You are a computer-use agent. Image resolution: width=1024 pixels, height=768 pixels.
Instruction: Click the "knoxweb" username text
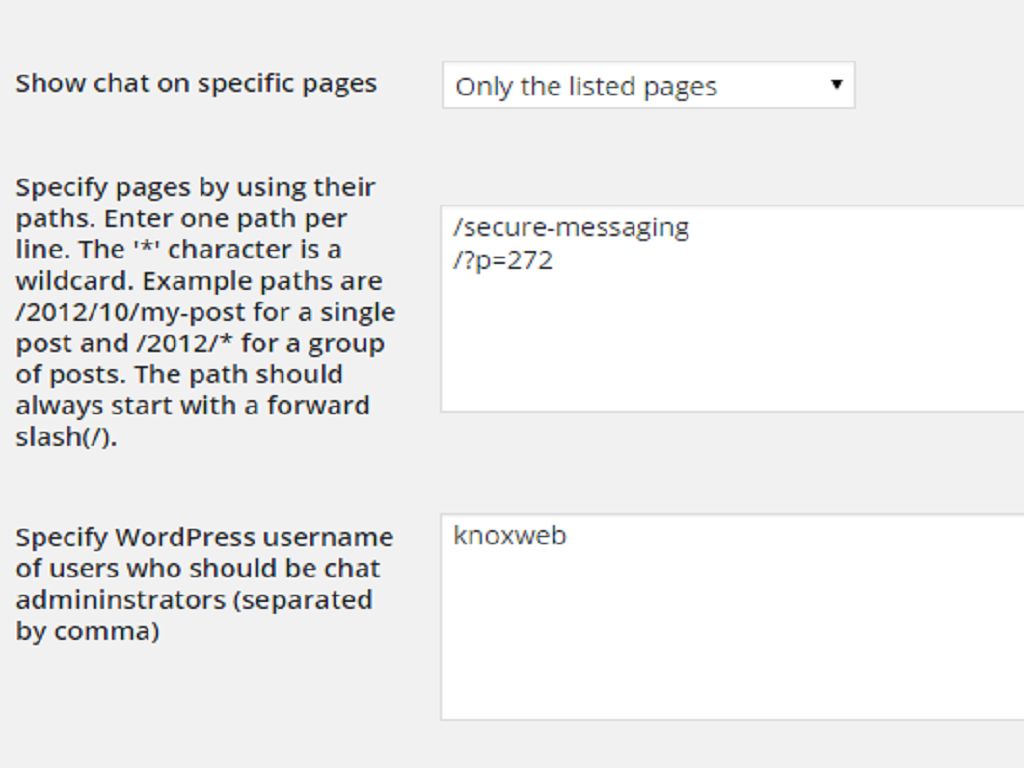[510, 536]
